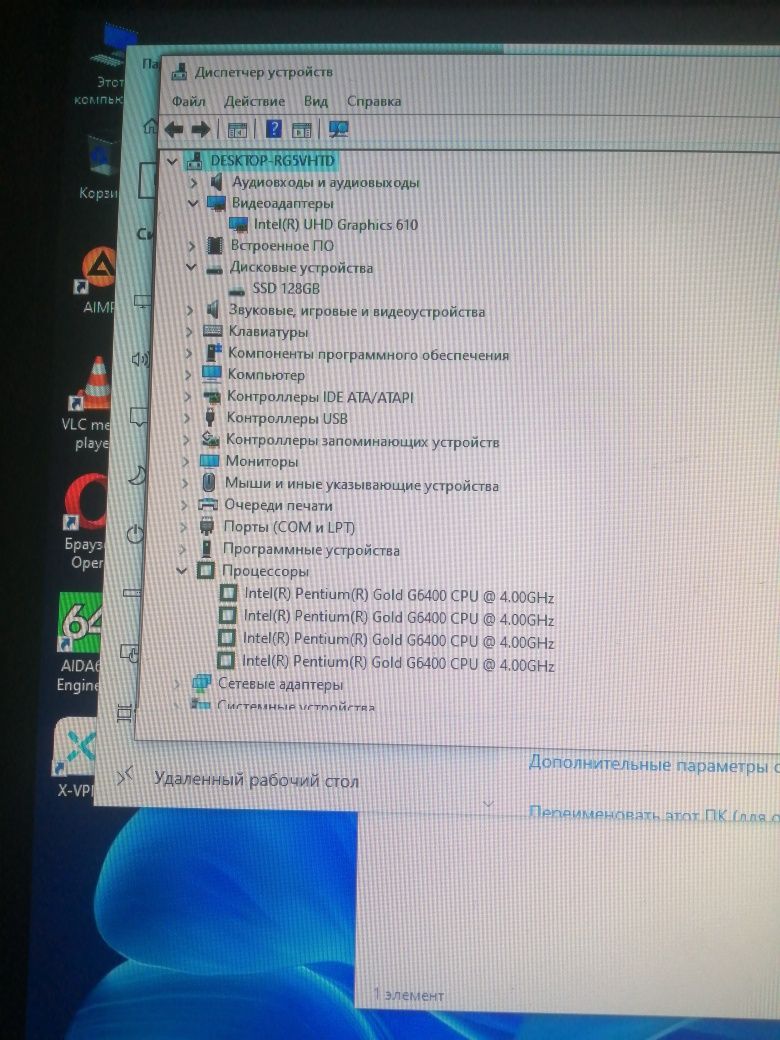The image size is (780, 1040).
Task: Select Сетевые адаптеры category
Action: point(281,684)
